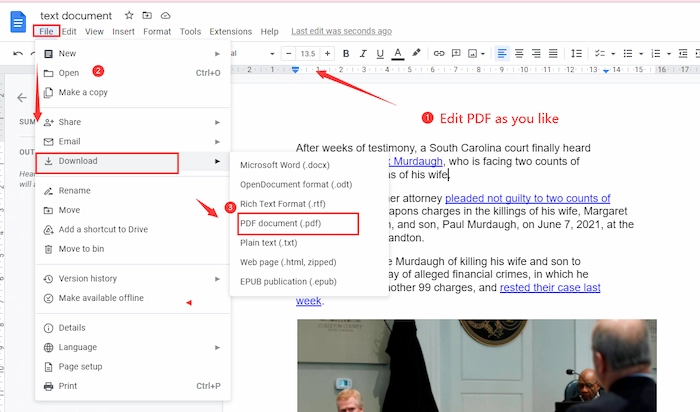Select justify alignment

tap(553, 54)
